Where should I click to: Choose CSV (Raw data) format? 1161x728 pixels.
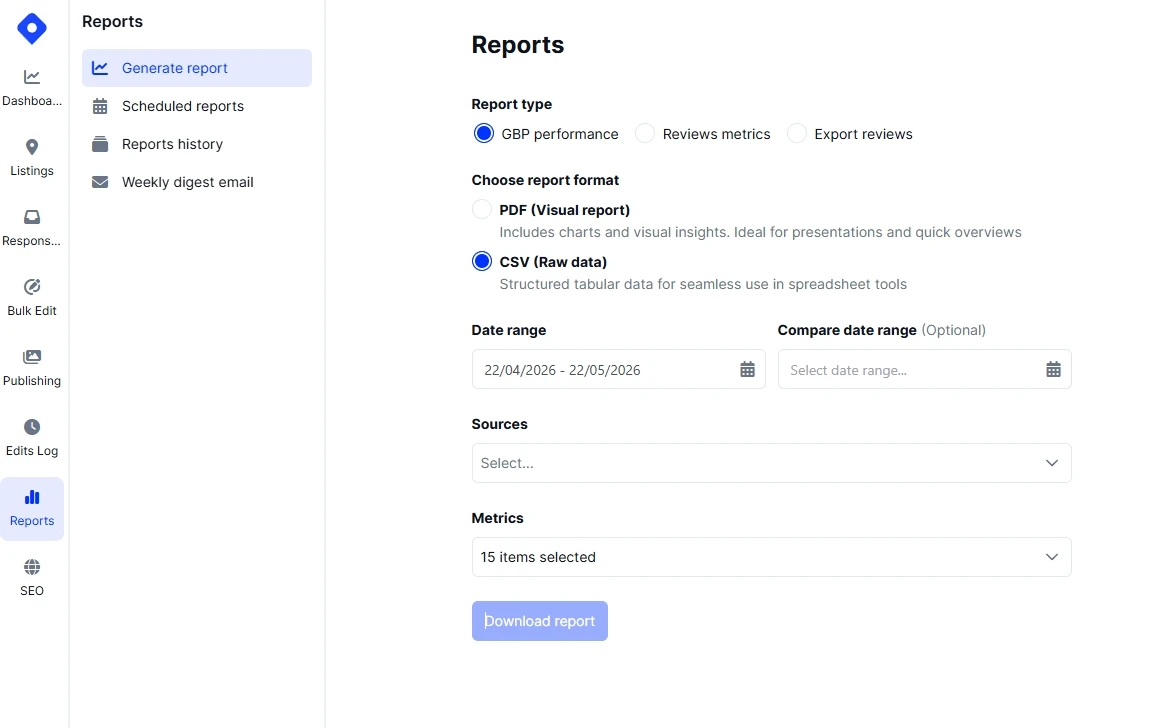coord(481,261)
